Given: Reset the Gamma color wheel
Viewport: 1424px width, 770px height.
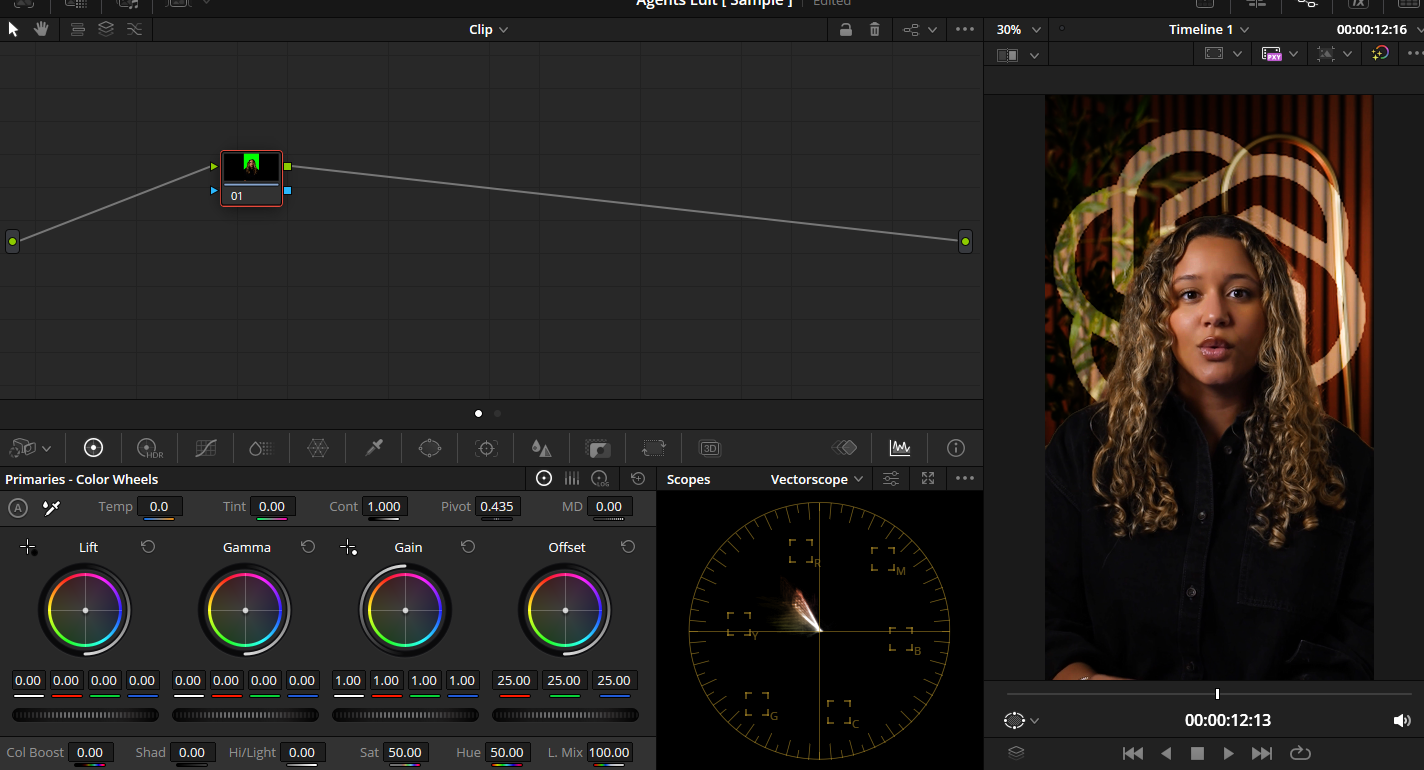Looking at the screenshot, I should pyautogui.click(x=308, y=547).
